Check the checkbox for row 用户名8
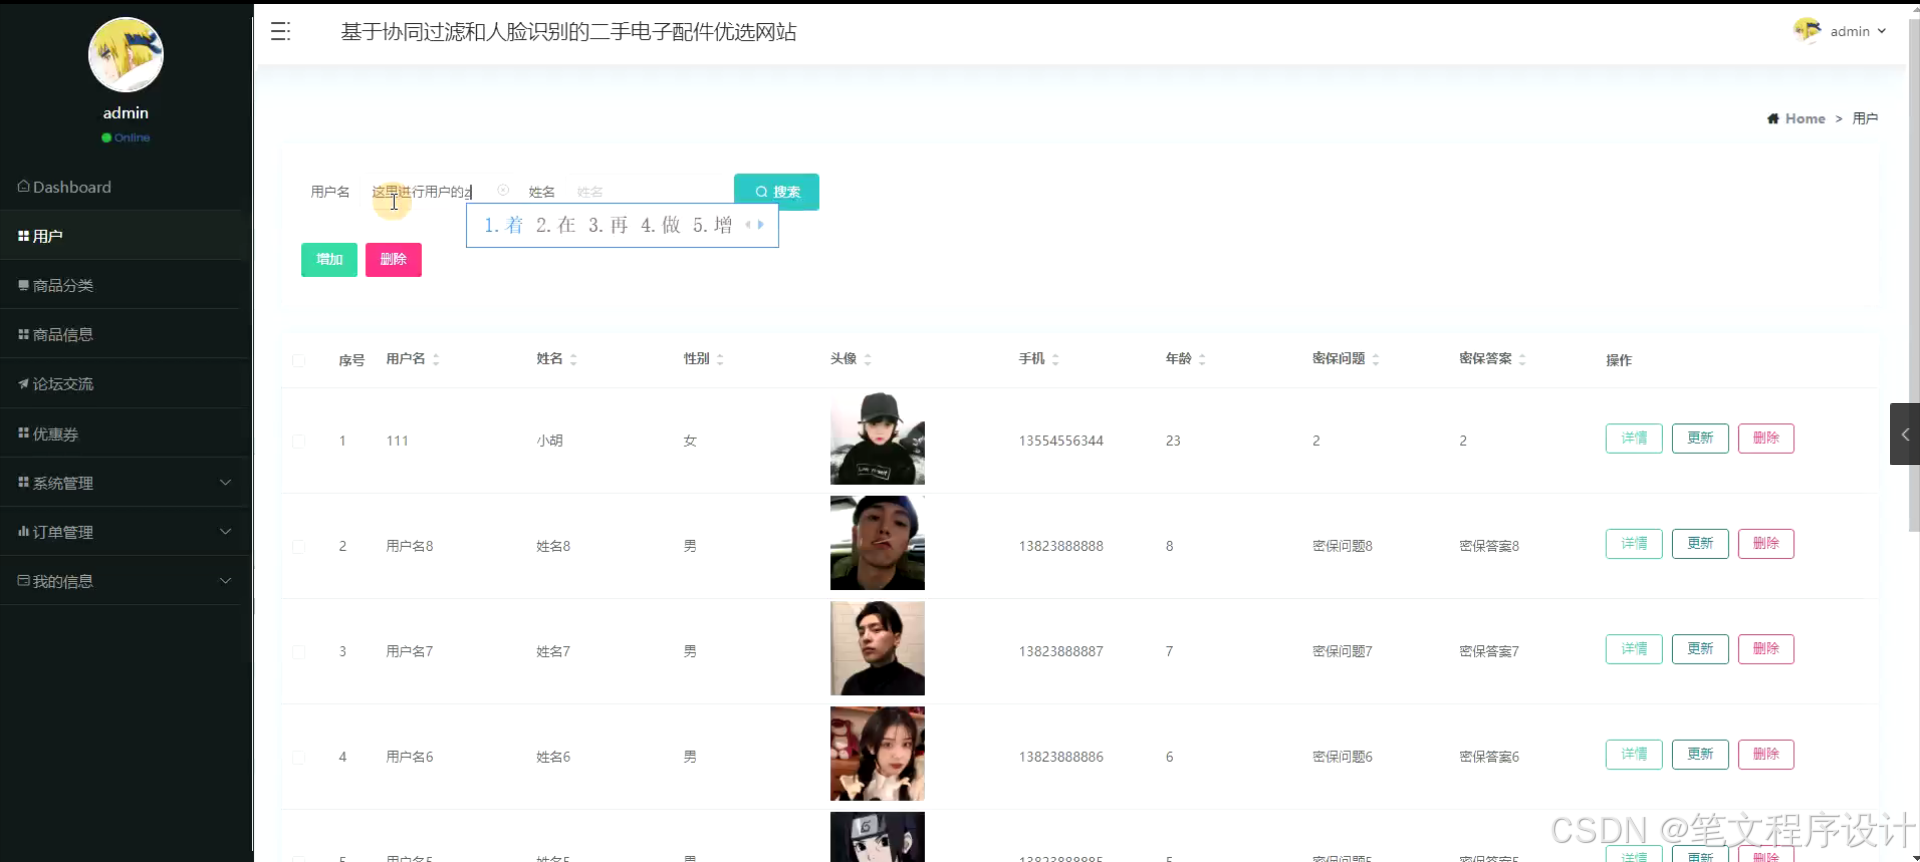The width and height of the screenshot is (1920, 862). tap(298, 547)
